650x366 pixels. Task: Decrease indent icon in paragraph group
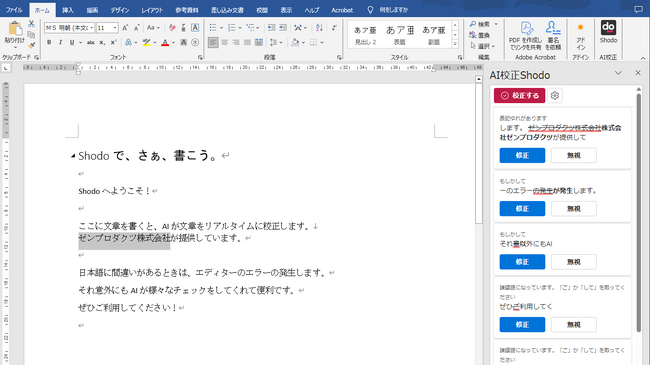click(x=271, y=28)
